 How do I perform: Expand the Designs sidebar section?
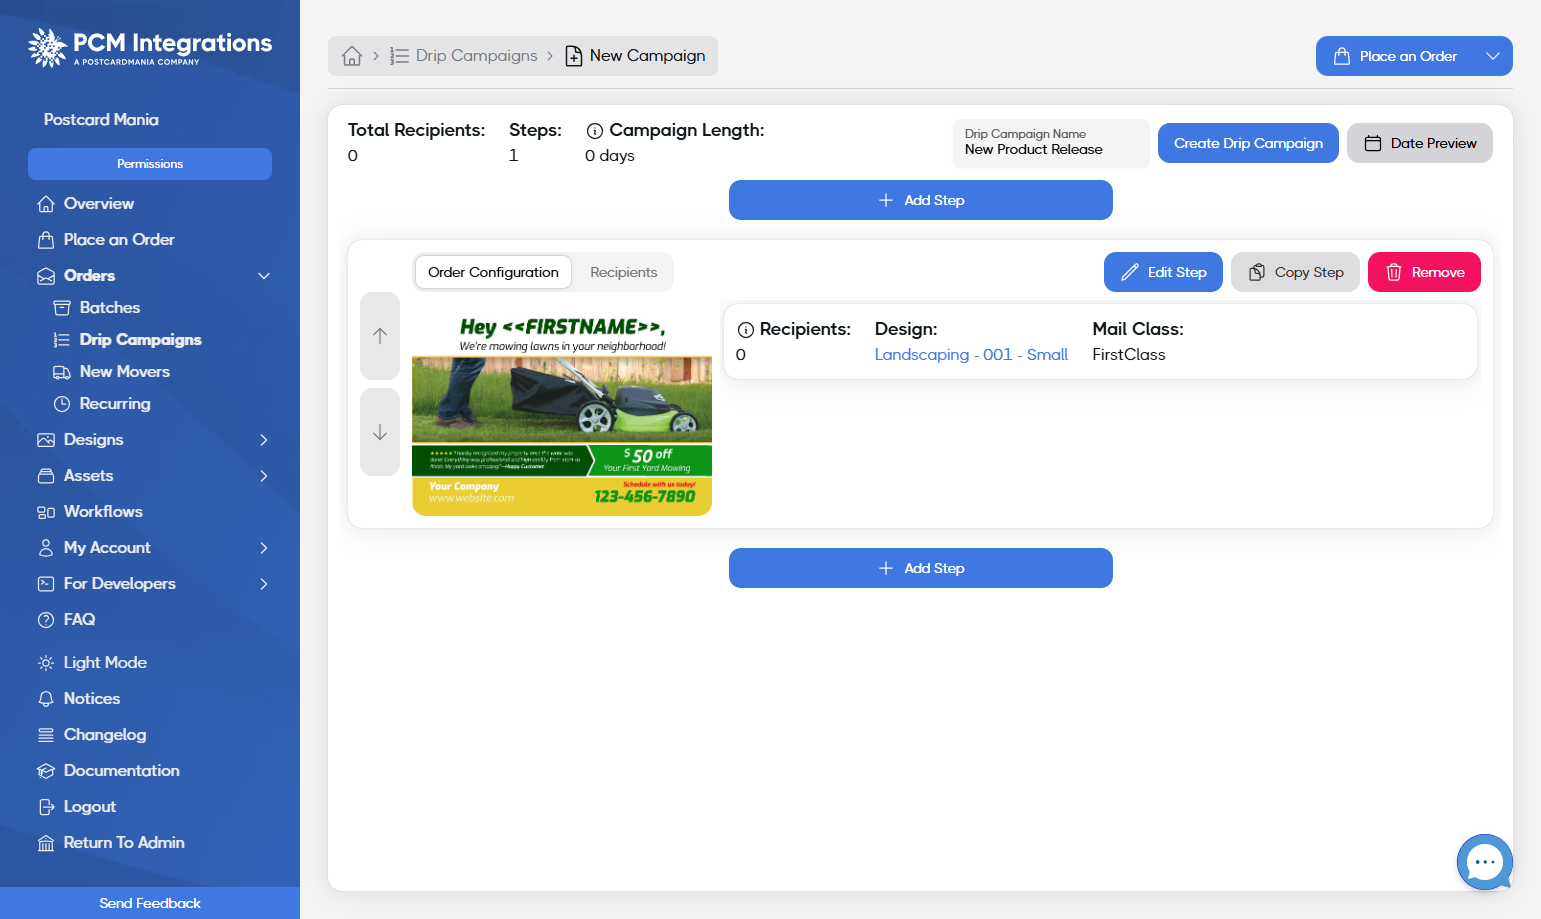(x=264, y=440)
